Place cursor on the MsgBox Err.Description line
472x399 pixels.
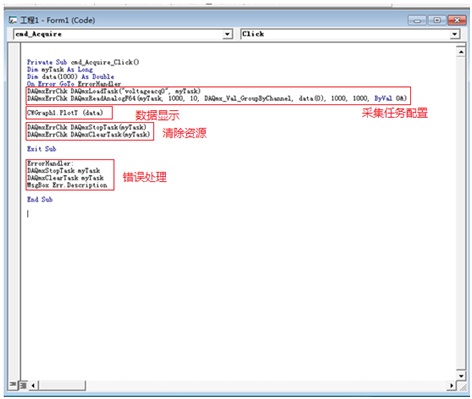pyautogui.click(x=67, y=185)
